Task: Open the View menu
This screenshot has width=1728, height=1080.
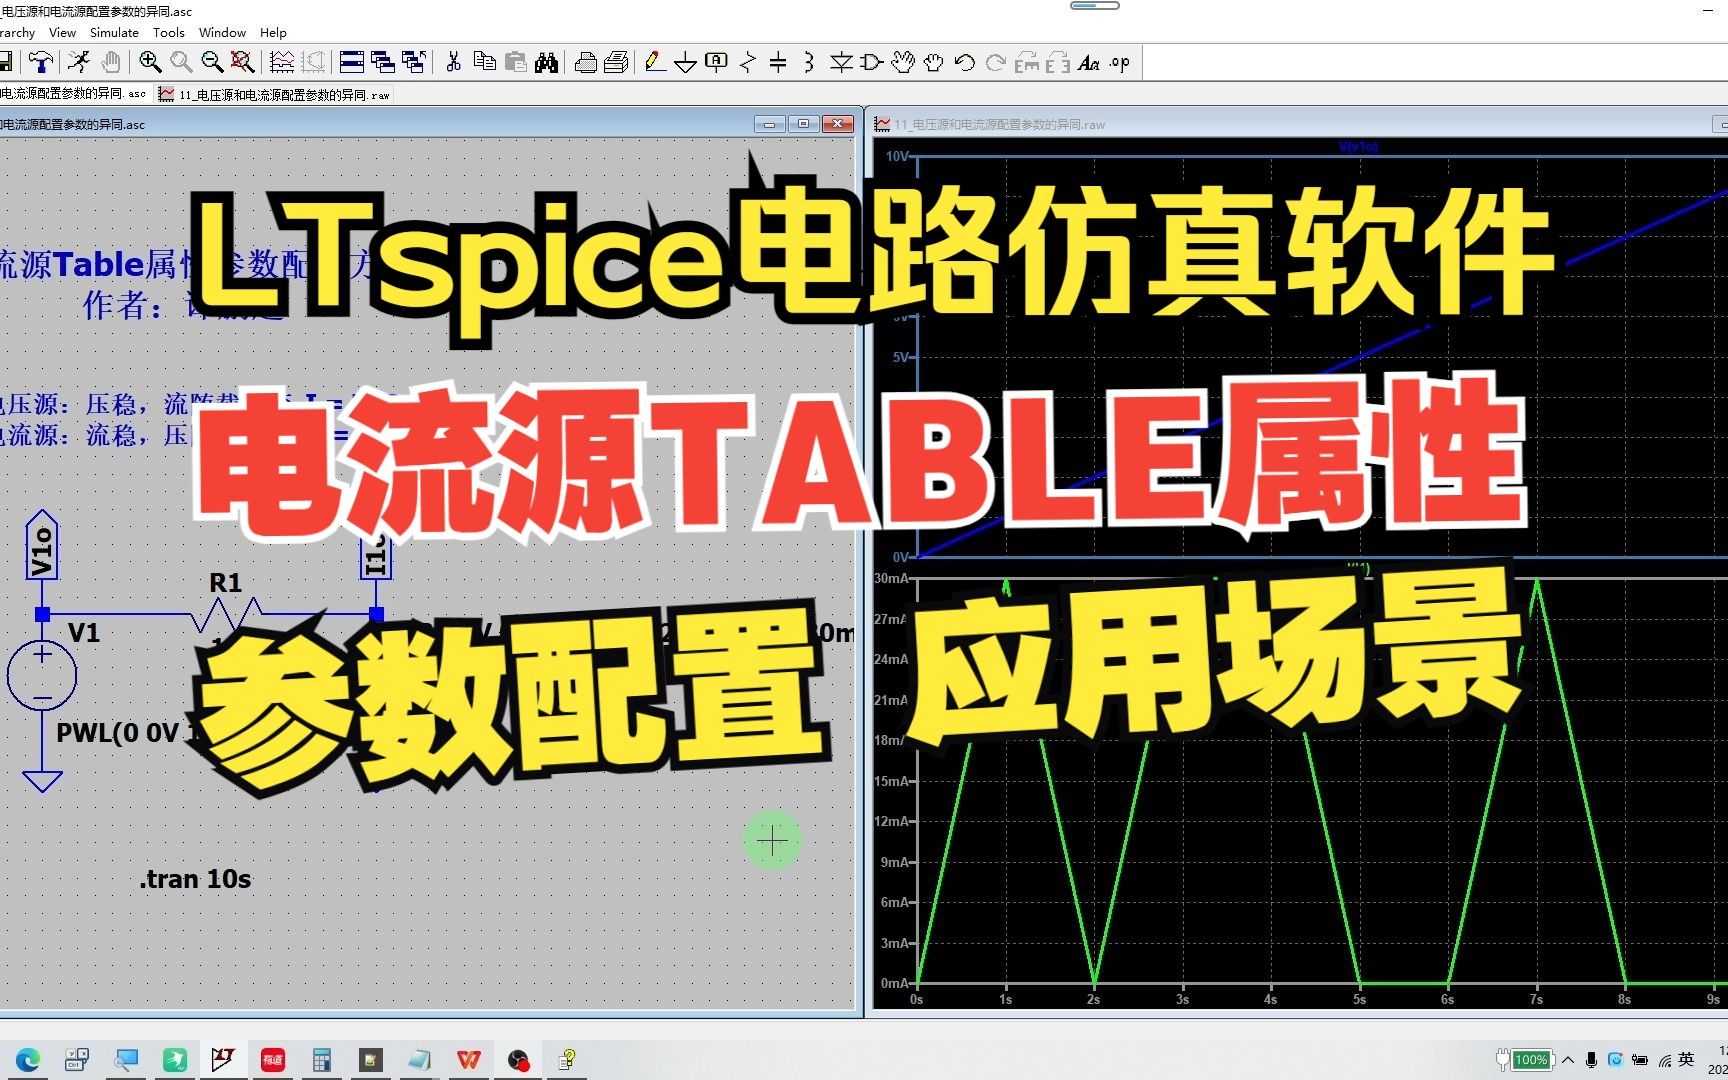Action: point(62,32)
